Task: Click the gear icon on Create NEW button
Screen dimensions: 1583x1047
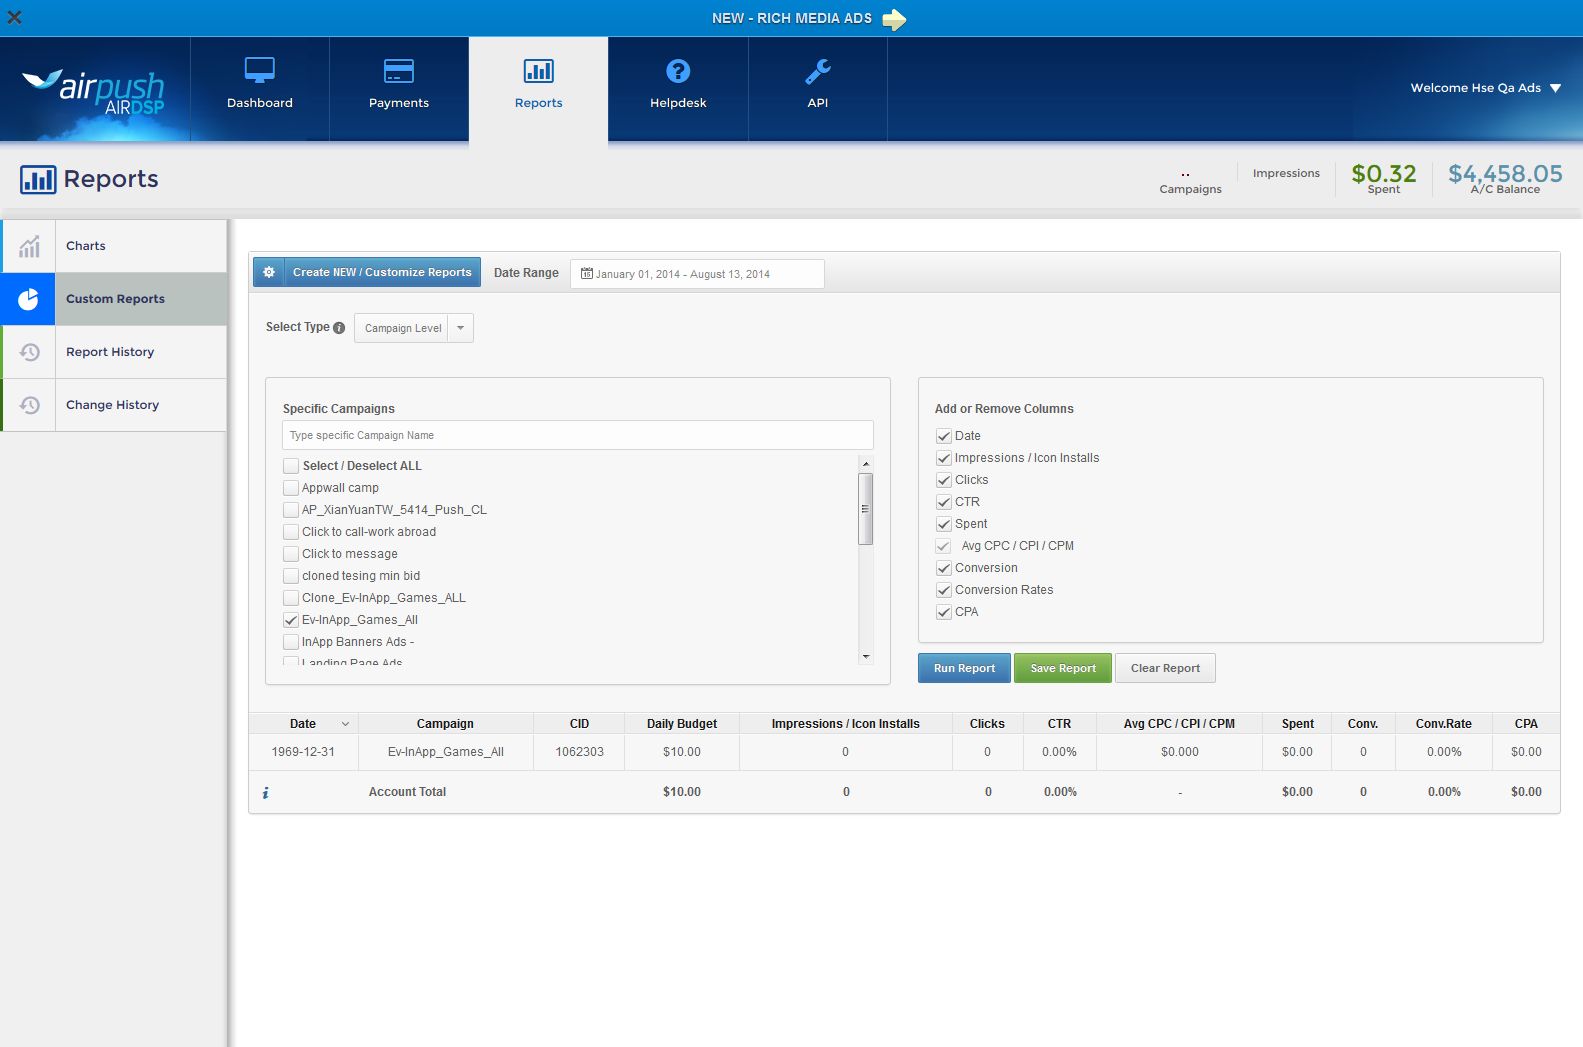Action: click(x=269, y=272)
